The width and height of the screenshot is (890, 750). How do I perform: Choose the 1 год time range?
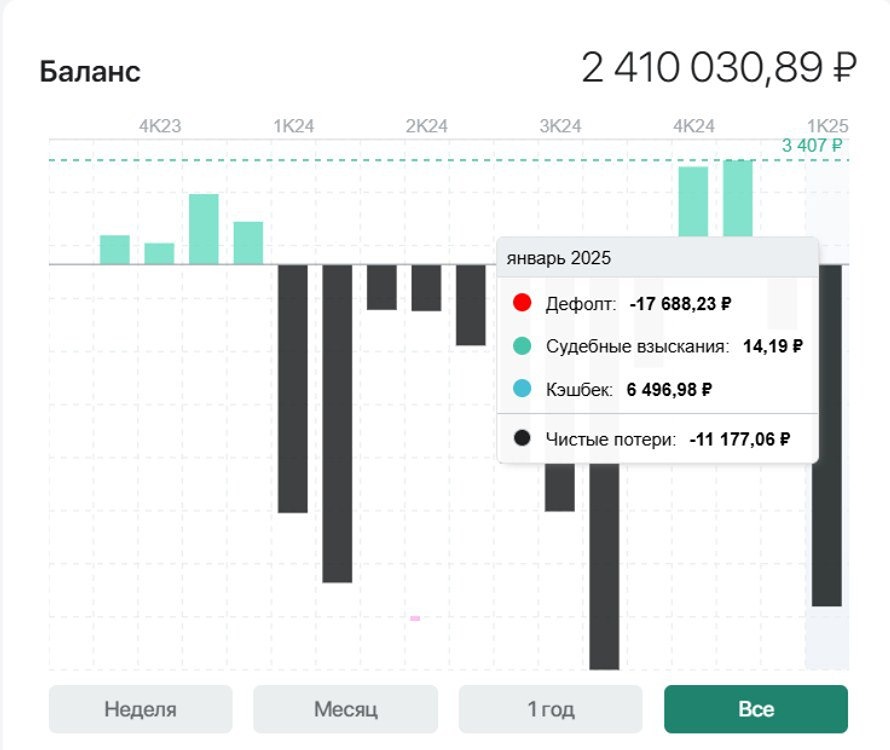(x=550, y=709)
